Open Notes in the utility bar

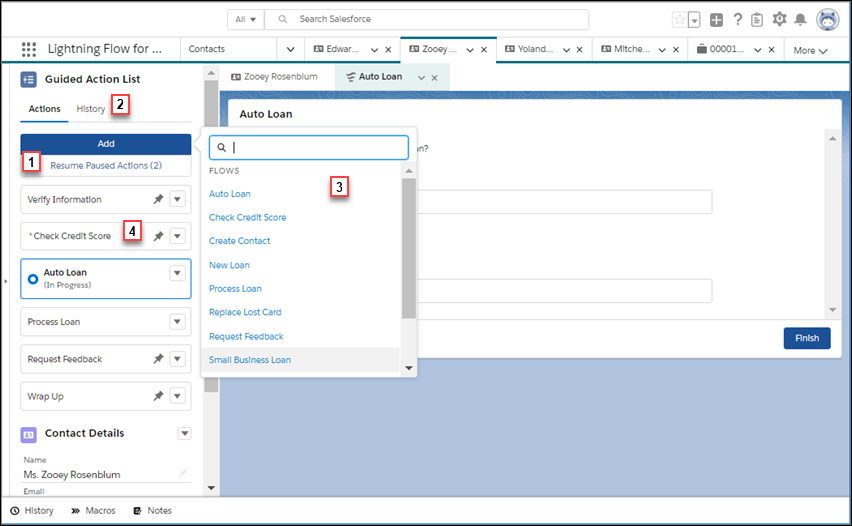click(x=153, y=511)
